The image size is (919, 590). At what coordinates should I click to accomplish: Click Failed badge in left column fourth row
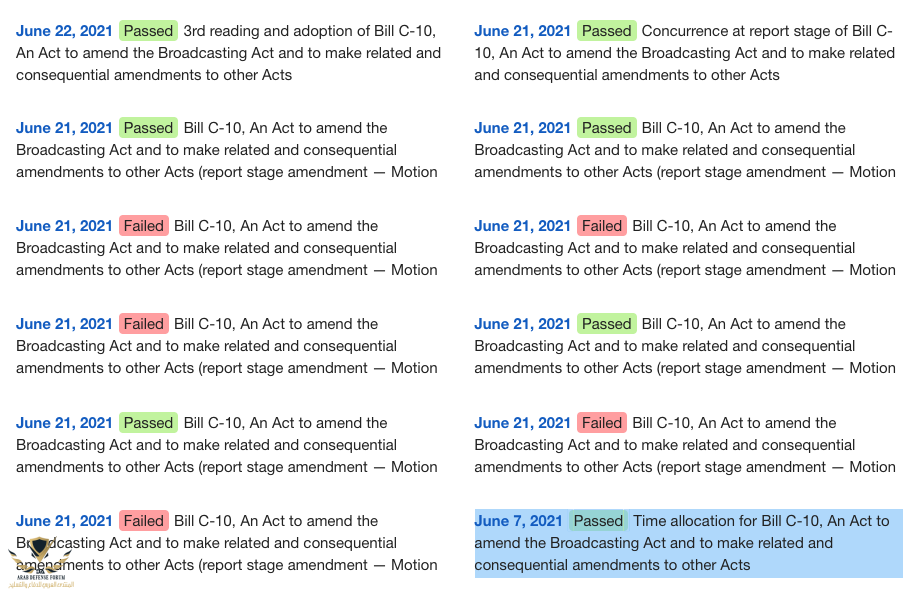click(x=144, y=324)
